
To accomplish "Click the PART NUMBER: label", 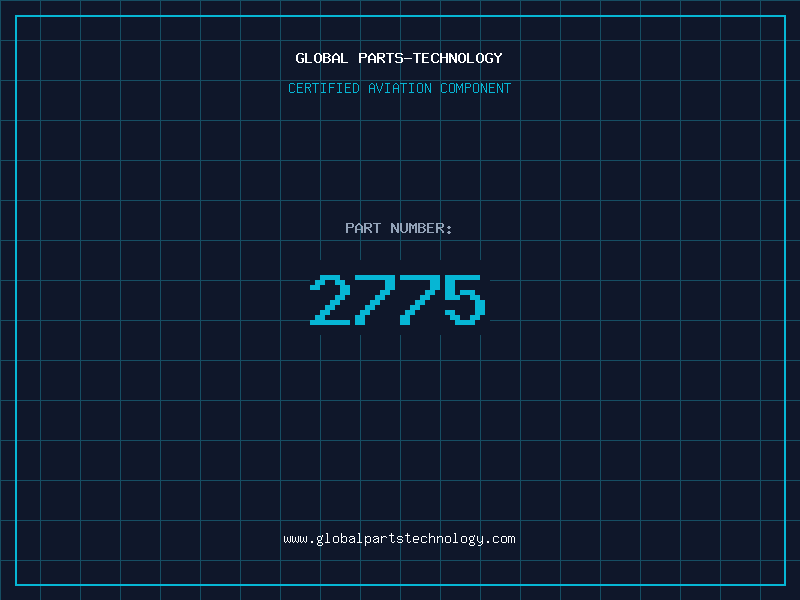I will [x=398, y=228].
